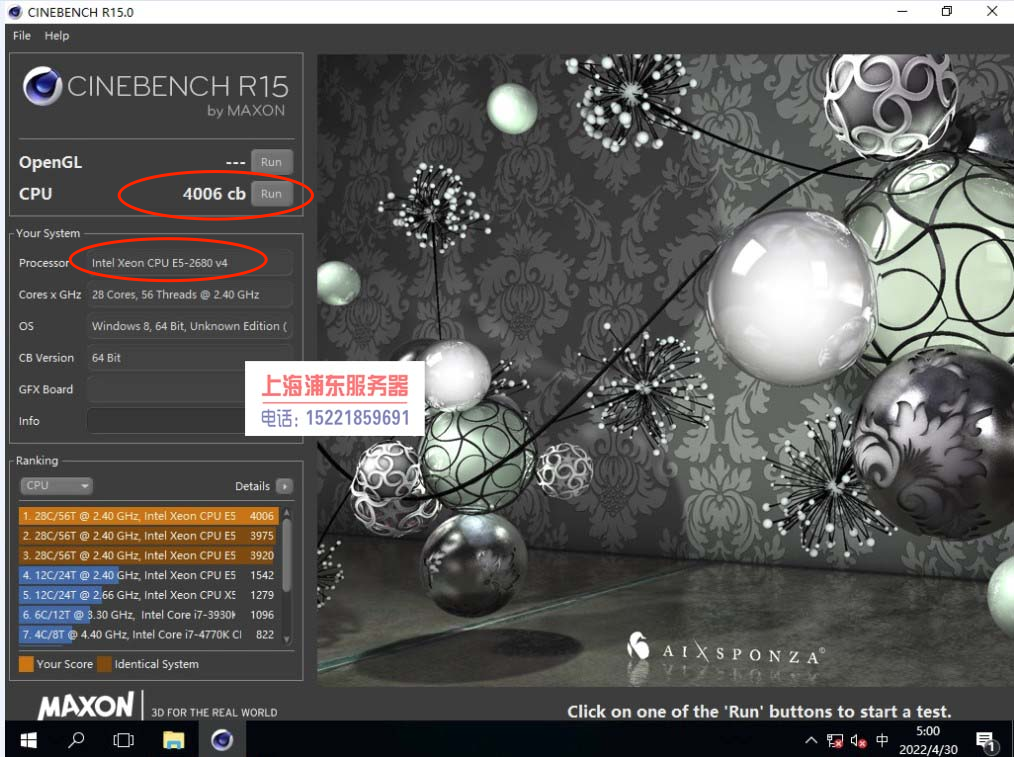Open taskbar search magnifier icon
This screenshot has height=757, width=1014.
pyautogui.click(x=76, y=740)
